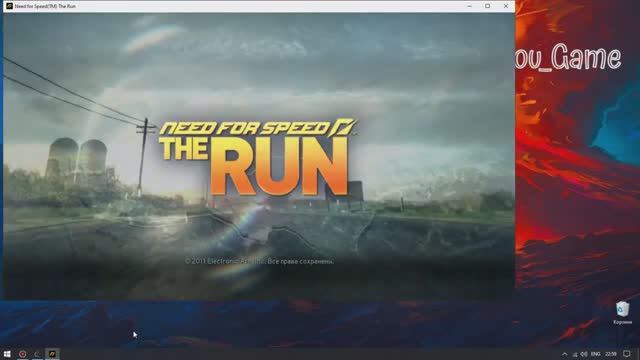Viewport: 640px width, 360px height.
Task: Open the clock showing 22:59
Action: pos(611,354)
